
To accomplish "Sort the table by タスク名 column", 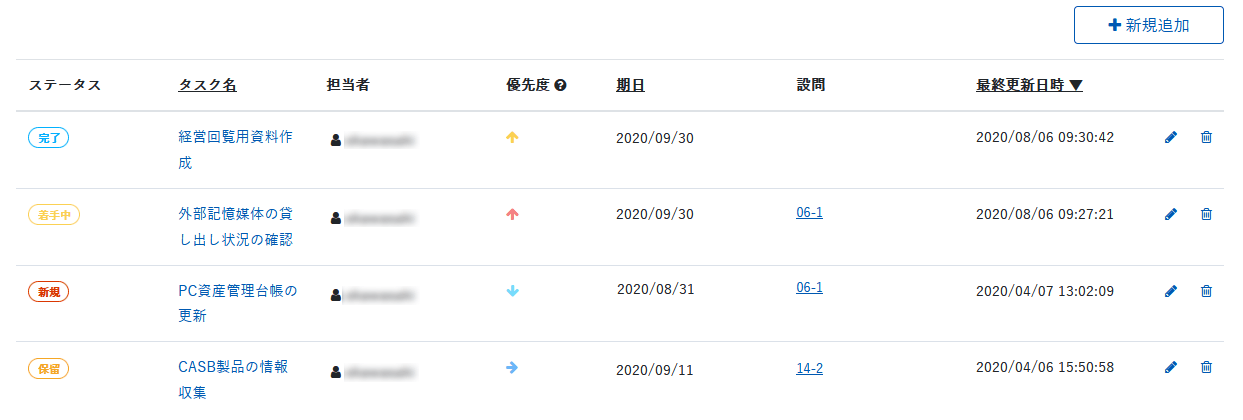I will pyautogui.click(x=207, y=85).
